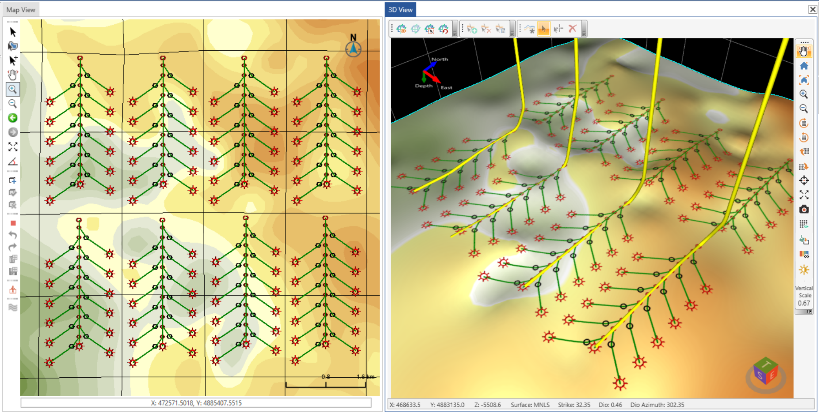
Task: Click the undo arrow in Map View toolbar
Action: pyautogui.click(x=13, y=235)
